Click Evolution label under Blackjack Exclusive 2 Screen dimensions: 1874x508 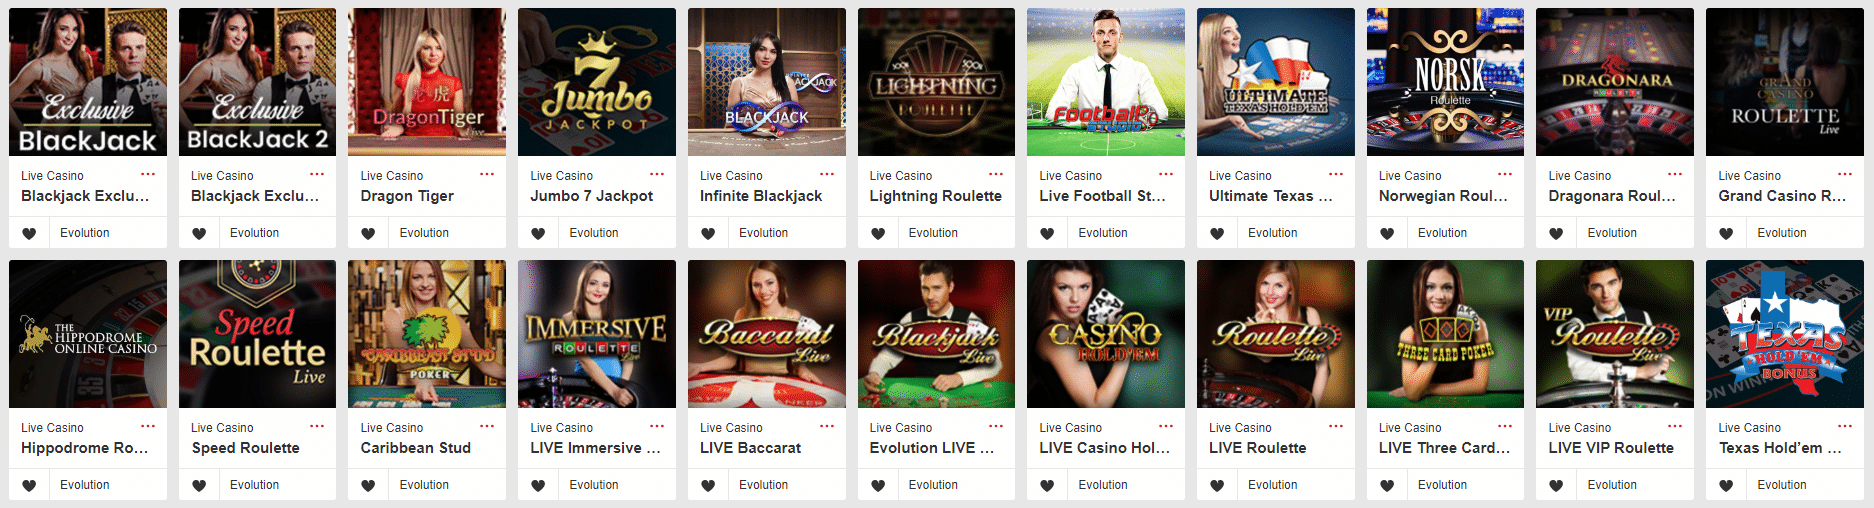tap(254, 233)
